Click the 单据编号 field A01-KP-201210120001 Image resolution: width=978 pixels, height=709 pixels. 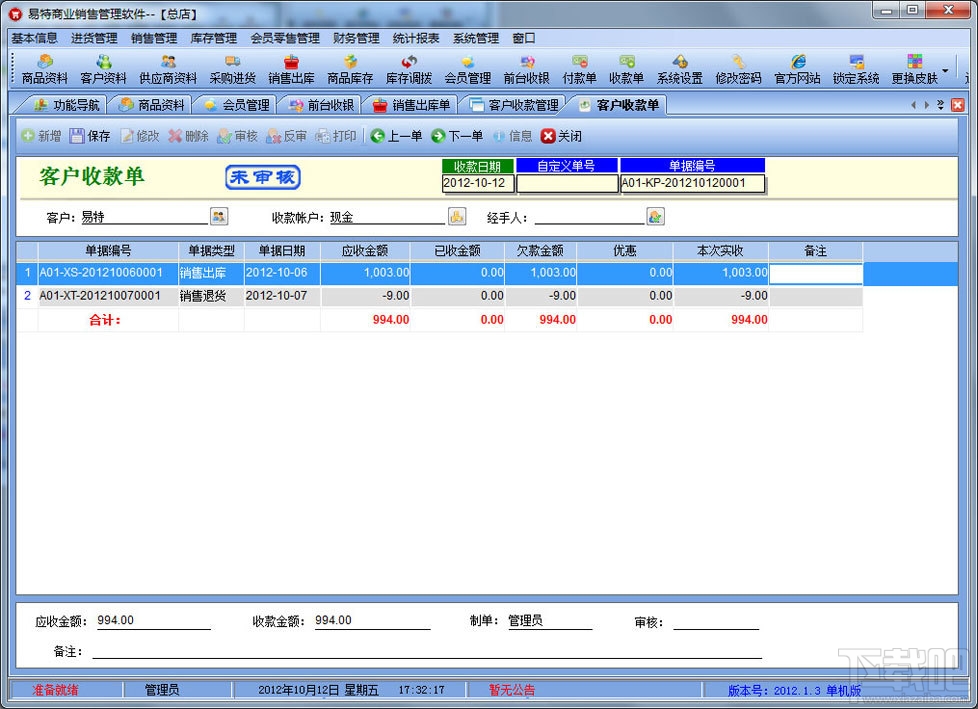click(x=692, y=183)
